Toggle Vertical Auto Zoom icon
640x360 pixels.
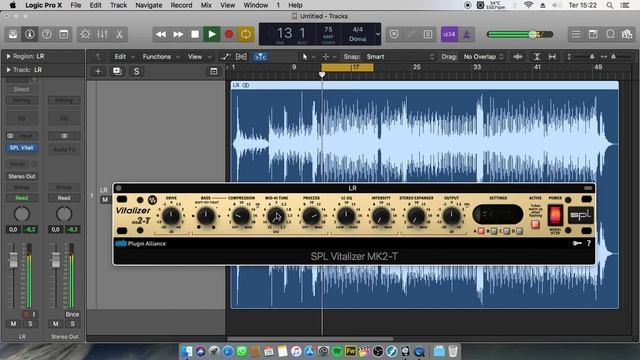point(537,57)
